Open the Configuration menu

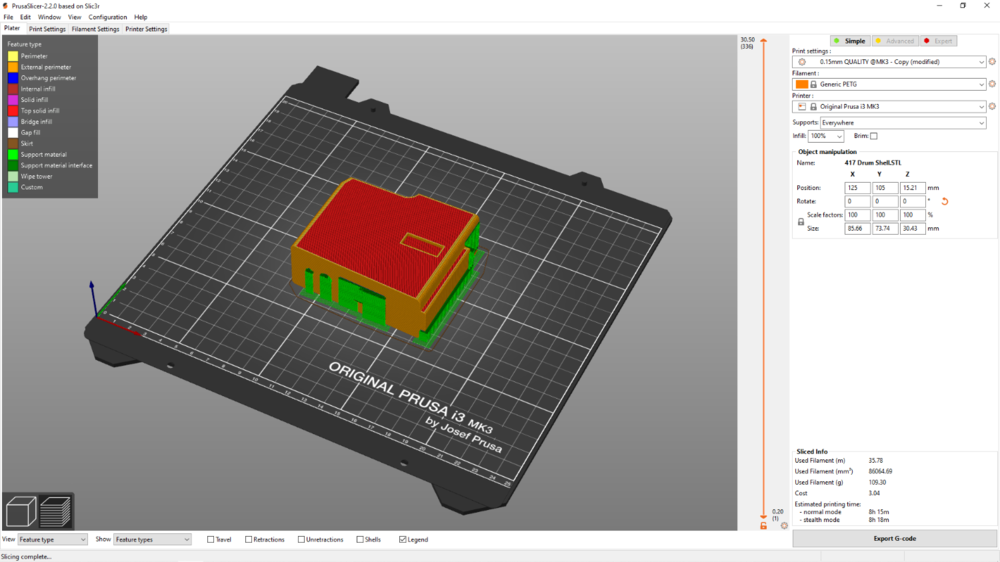[x=107, y=17]
